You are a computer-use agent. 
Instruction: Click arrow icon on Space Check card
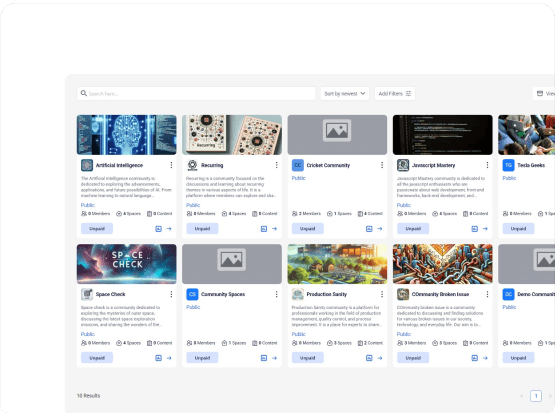click(x=169, y=358)
